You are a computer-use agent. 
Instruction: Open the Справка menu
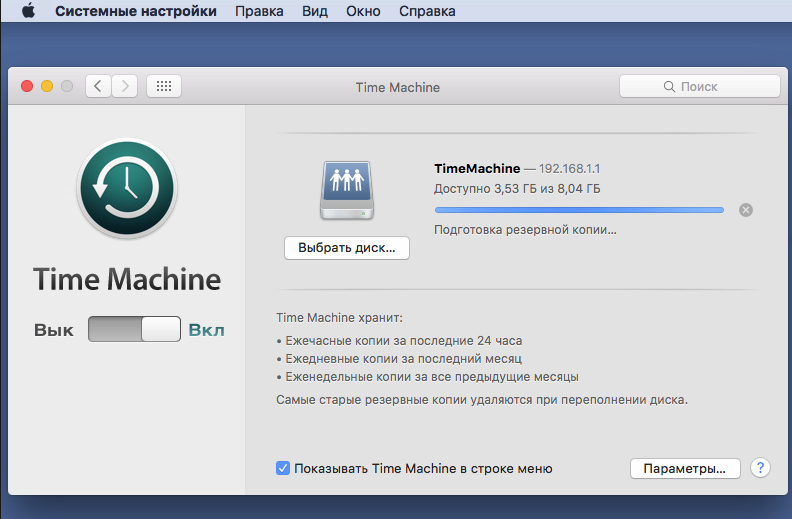point(427,12)
